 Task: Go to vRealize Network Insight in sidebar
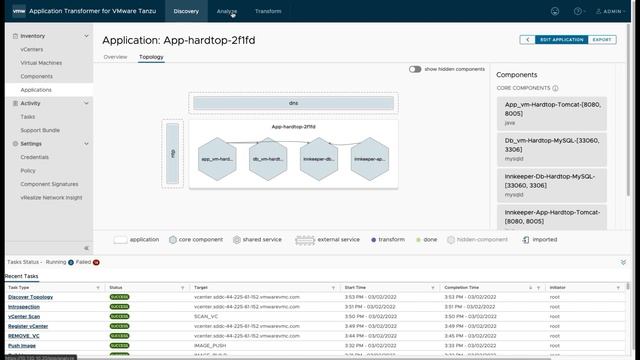(x=51, y=198)
